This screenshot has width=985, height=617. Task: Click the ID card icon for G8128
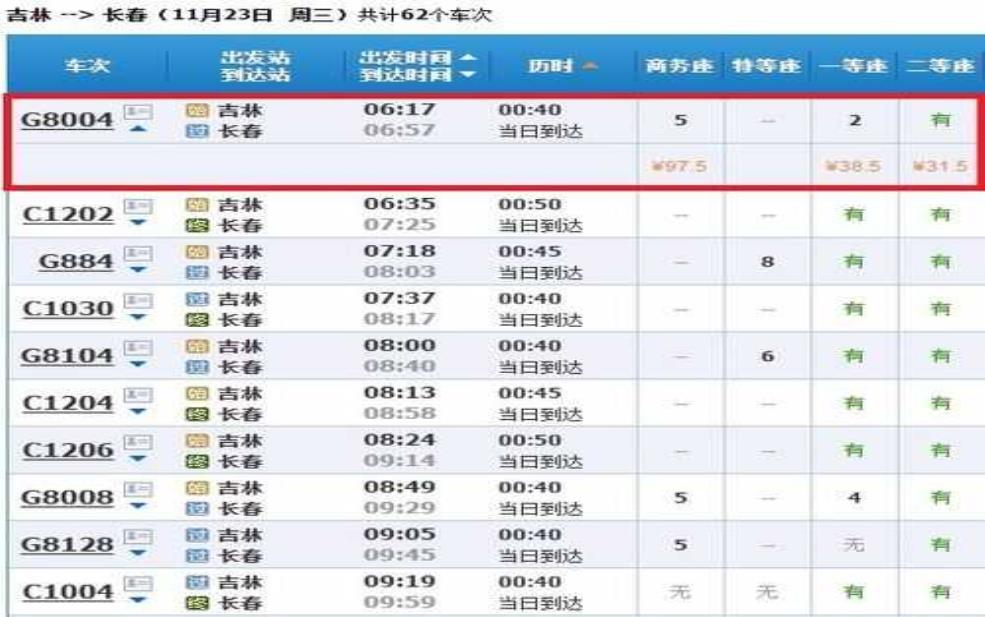tap(138, 536)
